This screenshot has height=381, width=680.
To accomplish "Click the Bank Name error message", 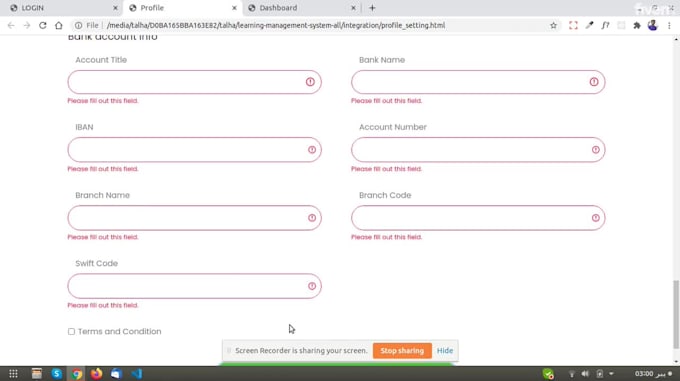I will (x=386, y=101).
